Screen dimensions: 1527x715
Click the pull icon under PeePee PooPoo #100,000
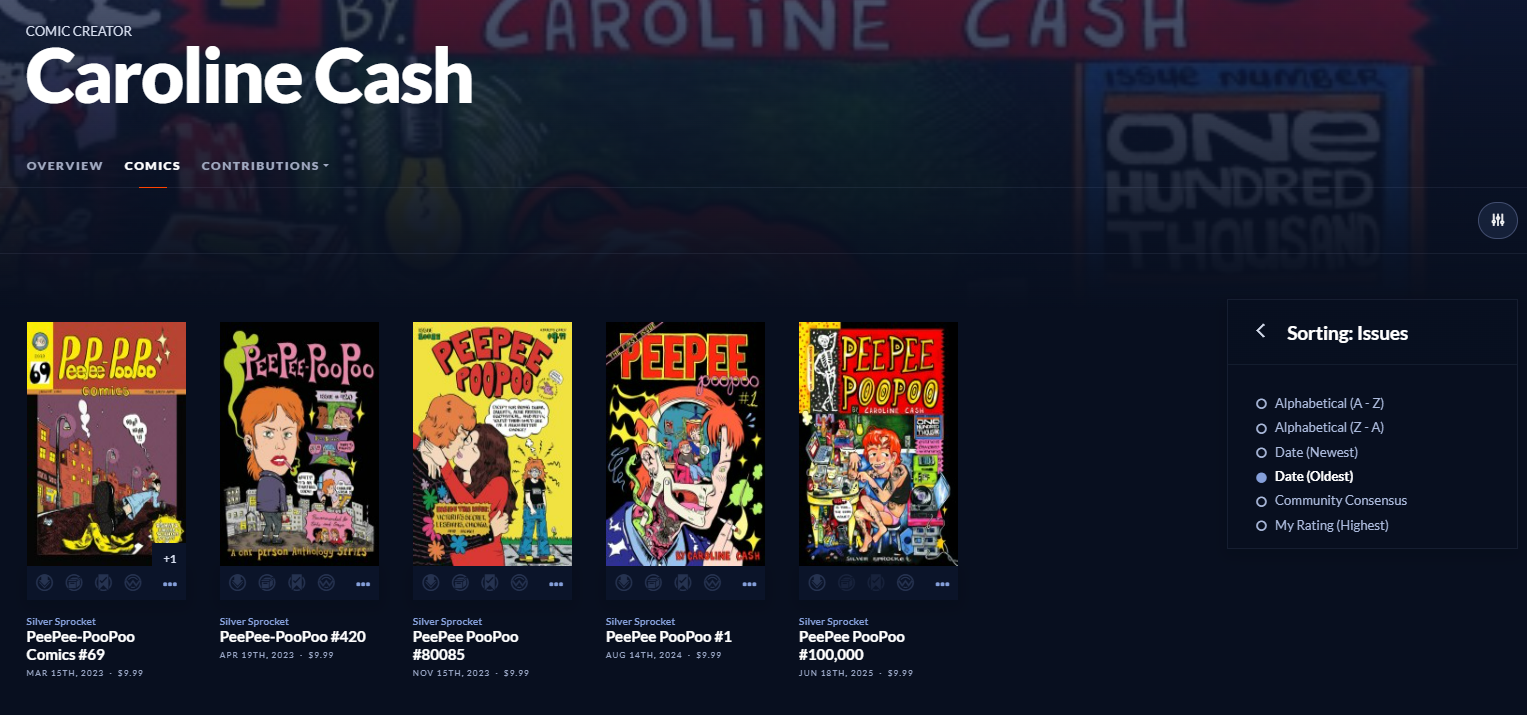click(x=816, y=582)
